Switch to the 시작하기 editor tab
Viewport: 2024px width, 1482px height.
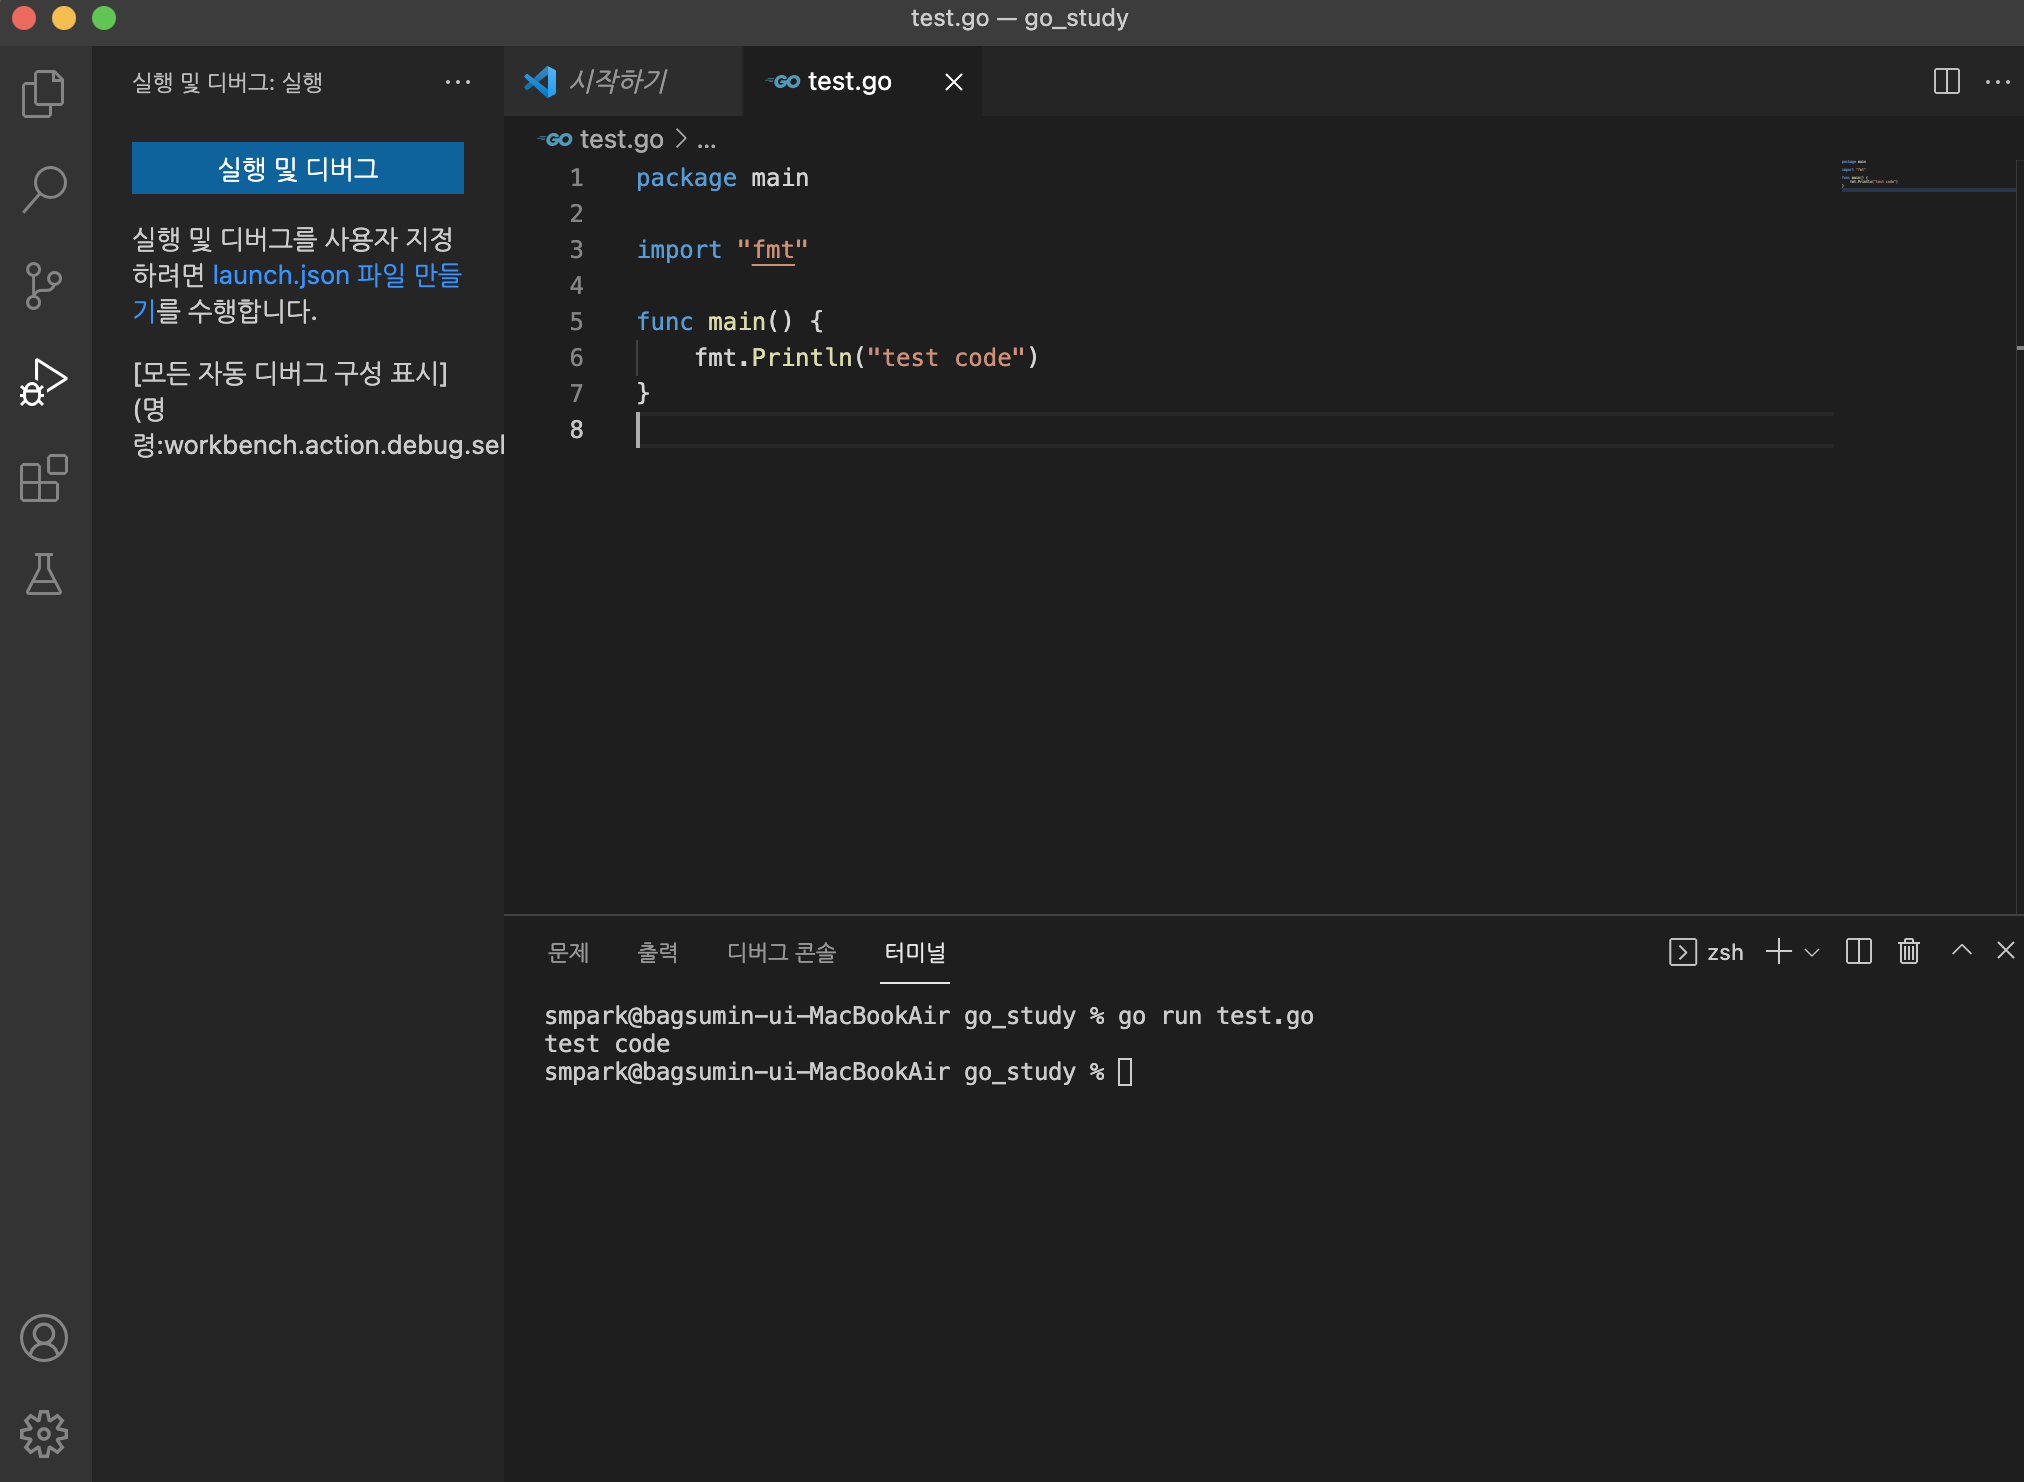click(617, 82)
